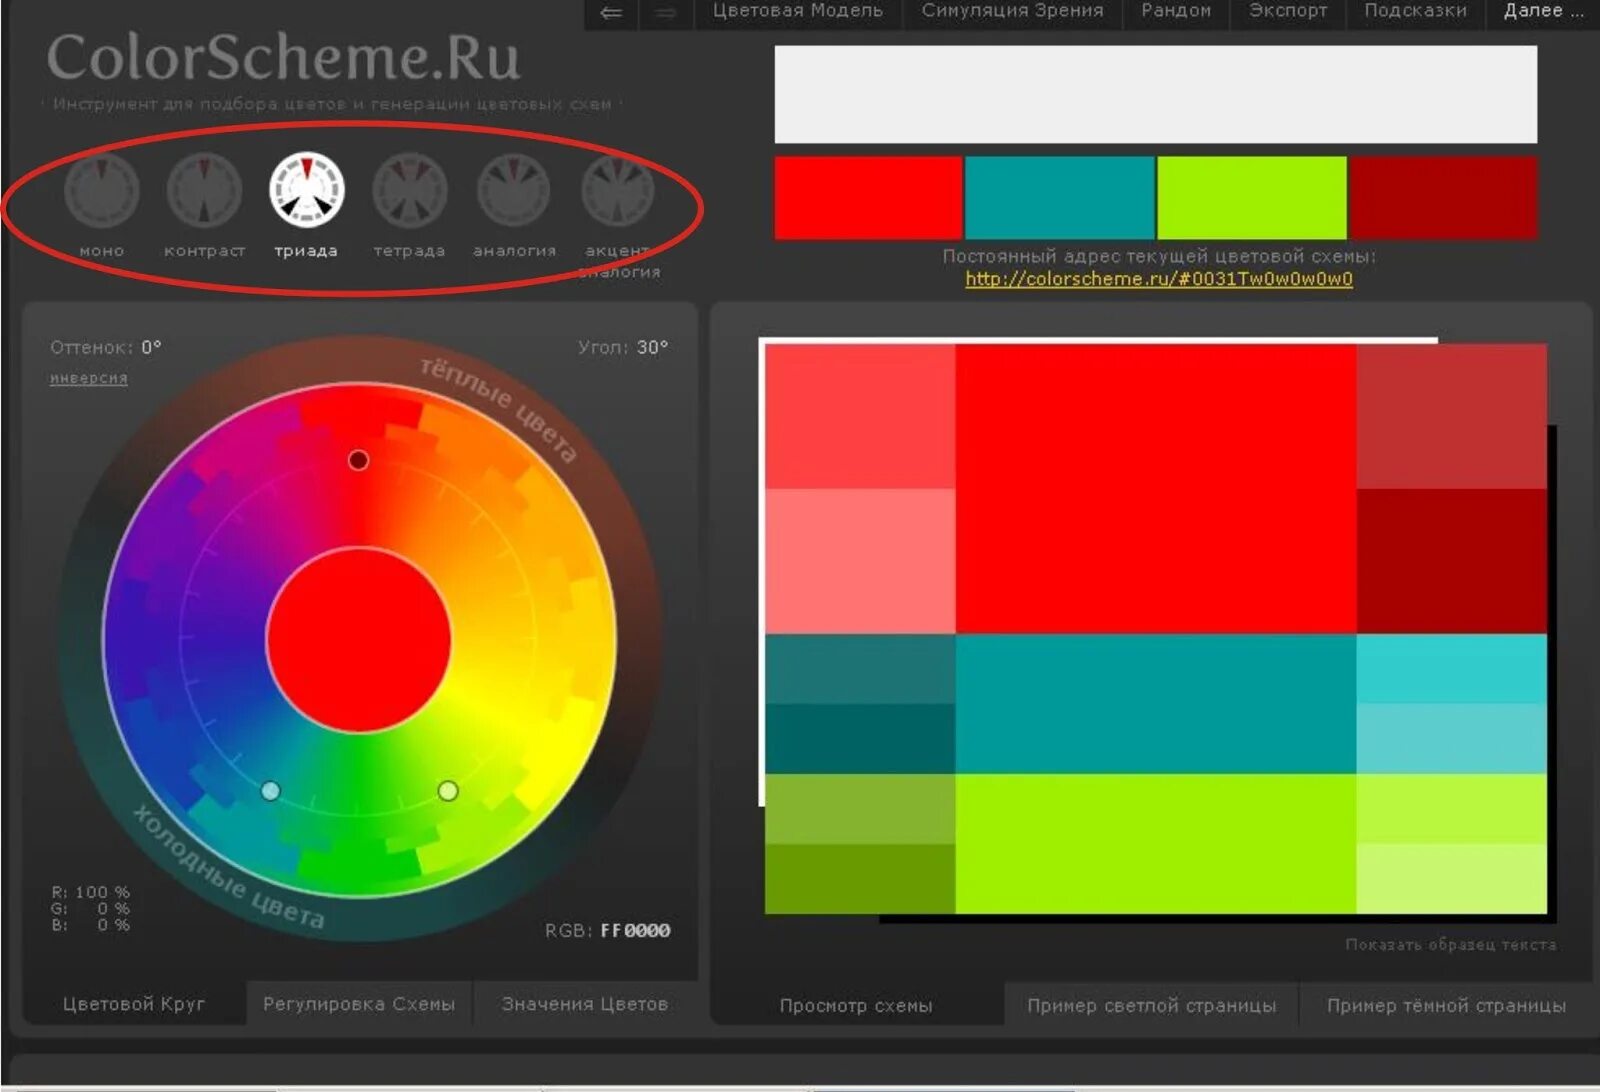Click the large red block in scheme preview
Screen dimensions: 1600x1092
coord(1156,489)
